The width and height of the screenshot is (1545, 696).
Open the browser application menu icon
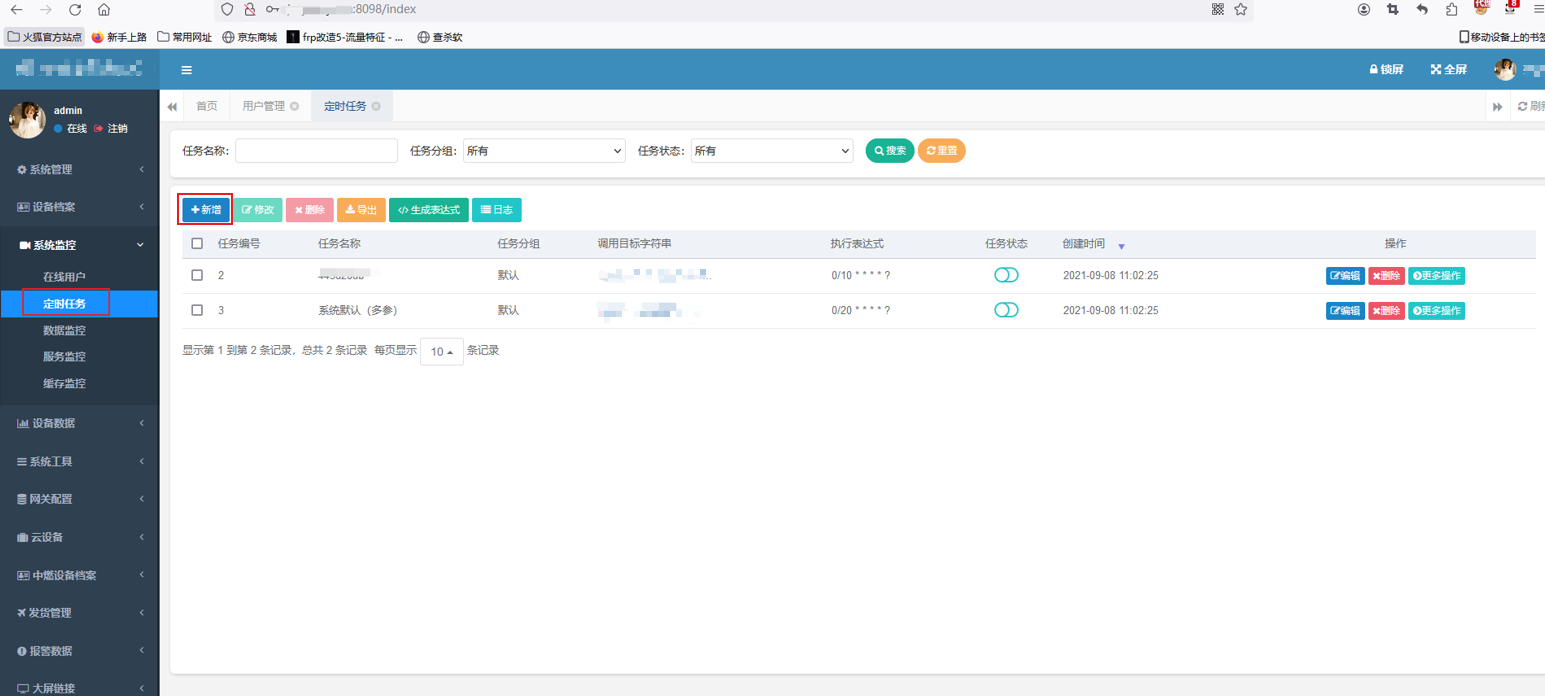1539,9
